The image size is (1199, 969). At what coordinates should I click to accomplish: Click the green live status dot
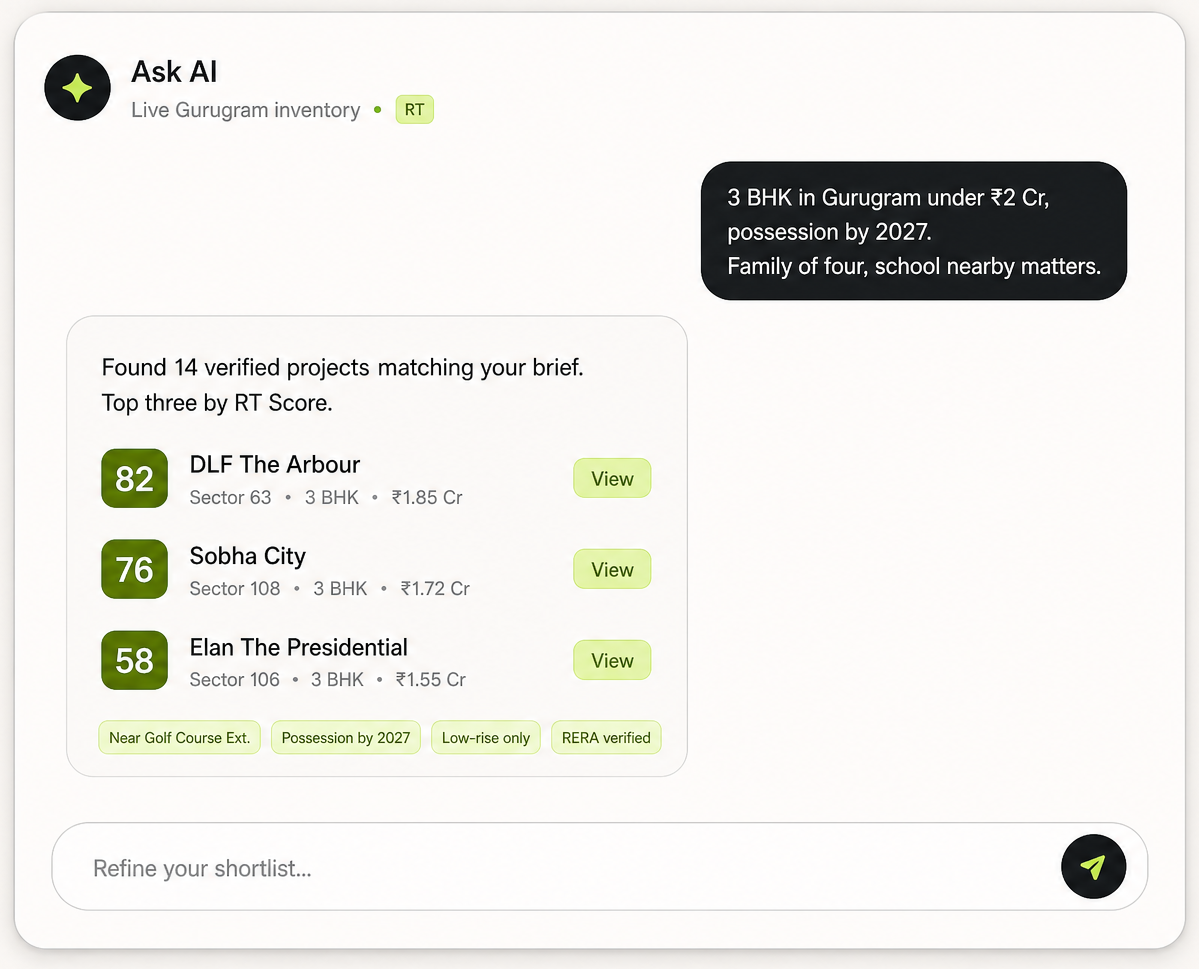pos(378,110)
